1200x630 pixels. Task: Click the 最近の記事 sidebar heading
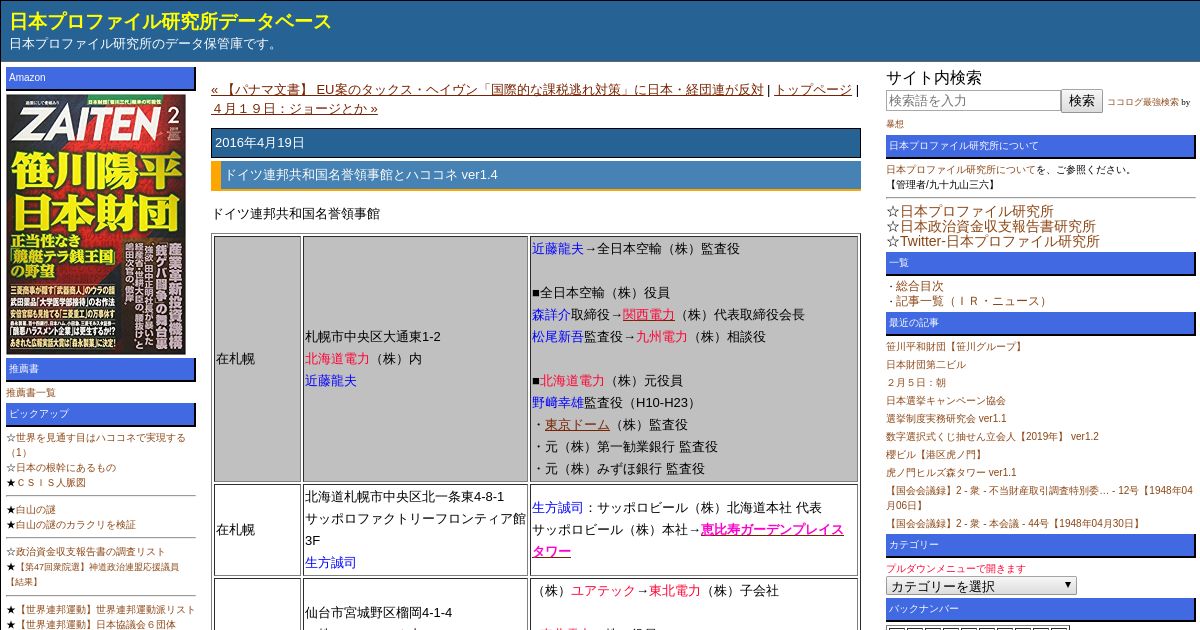[x=1040, y=323]
